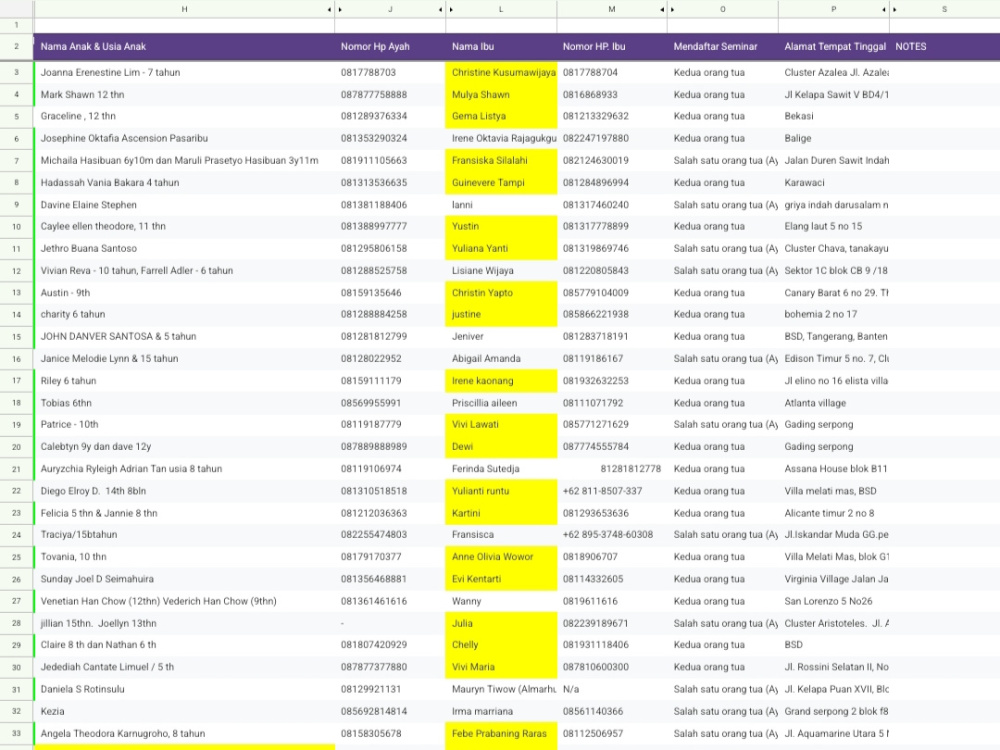Select the highlighted cell 'Christine Kusumawijaya'

point(501,73)
